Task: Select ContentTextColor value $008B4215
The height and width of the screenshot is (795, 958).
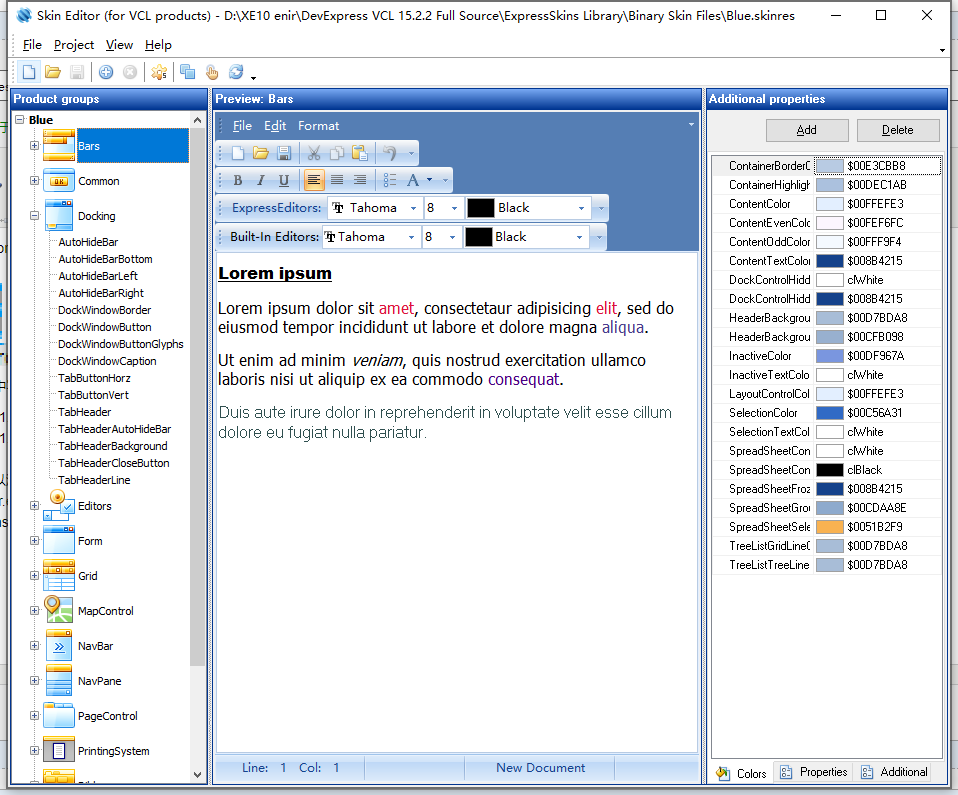Action: (x=874, y=261)
